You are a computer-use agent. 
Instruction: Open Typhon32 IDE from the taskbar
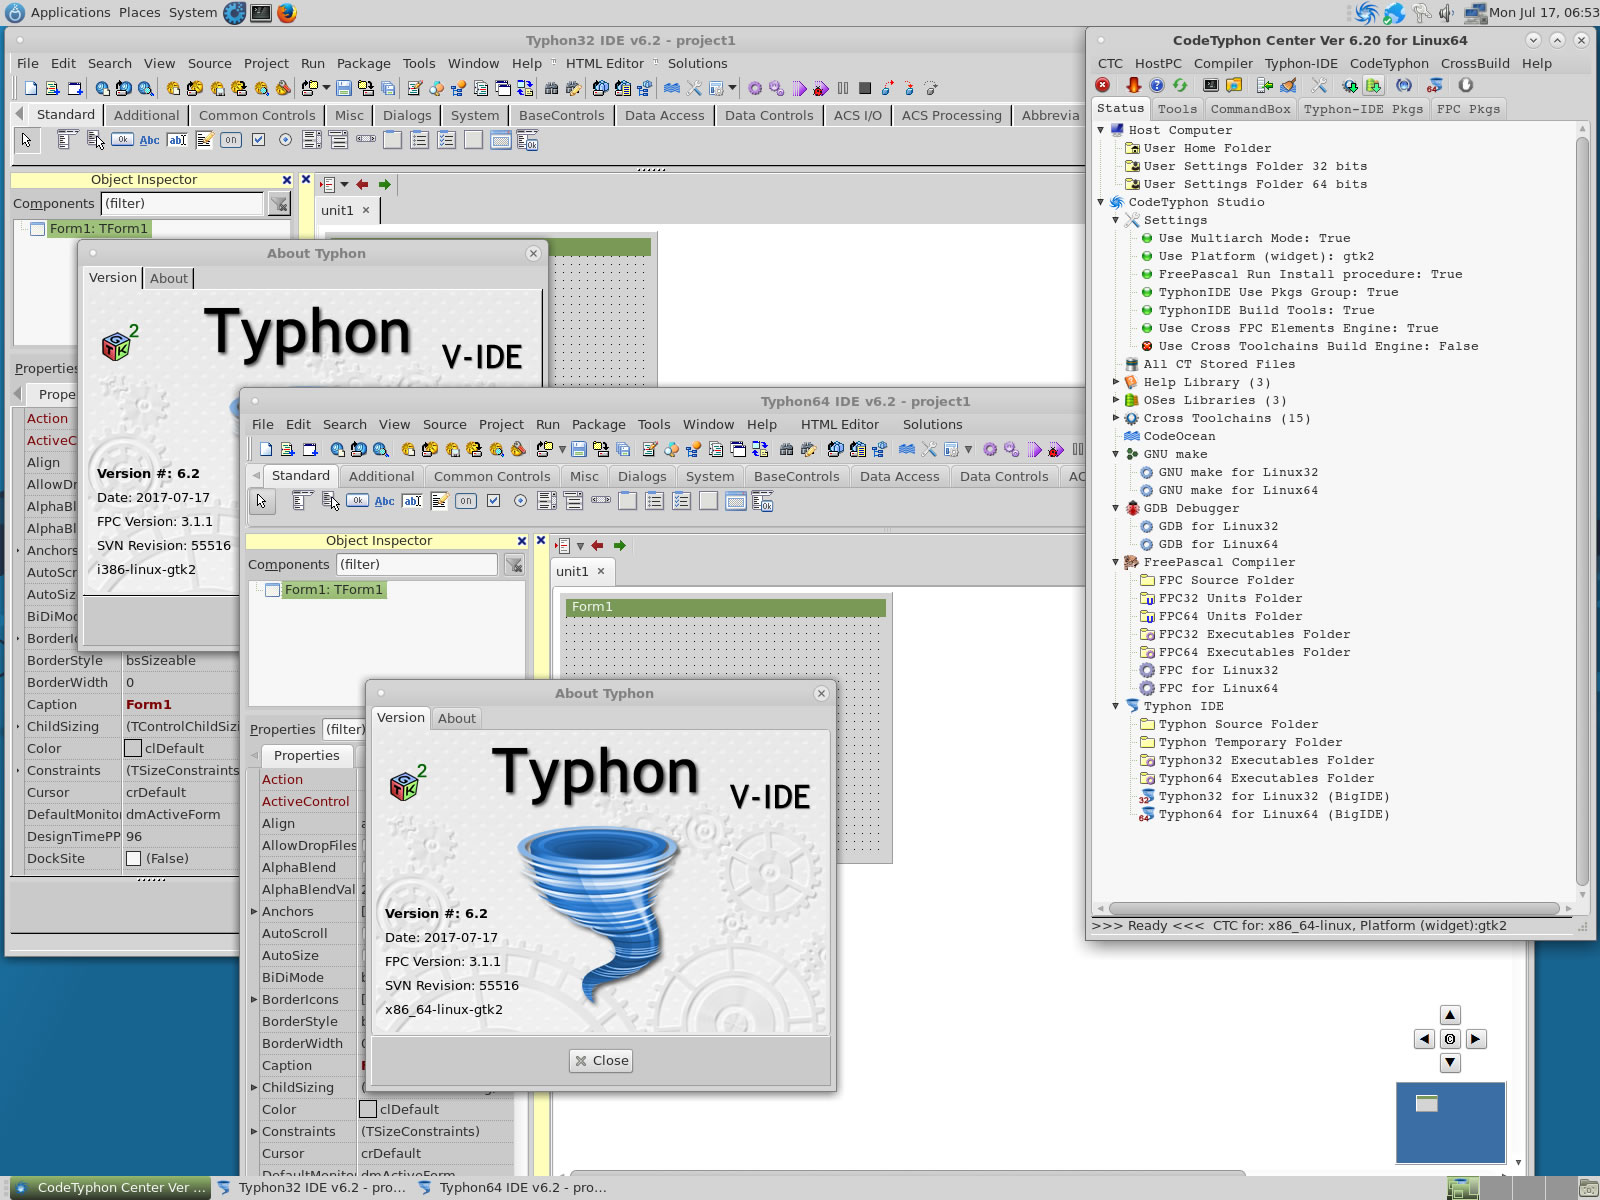click(x=312, y=1187)
